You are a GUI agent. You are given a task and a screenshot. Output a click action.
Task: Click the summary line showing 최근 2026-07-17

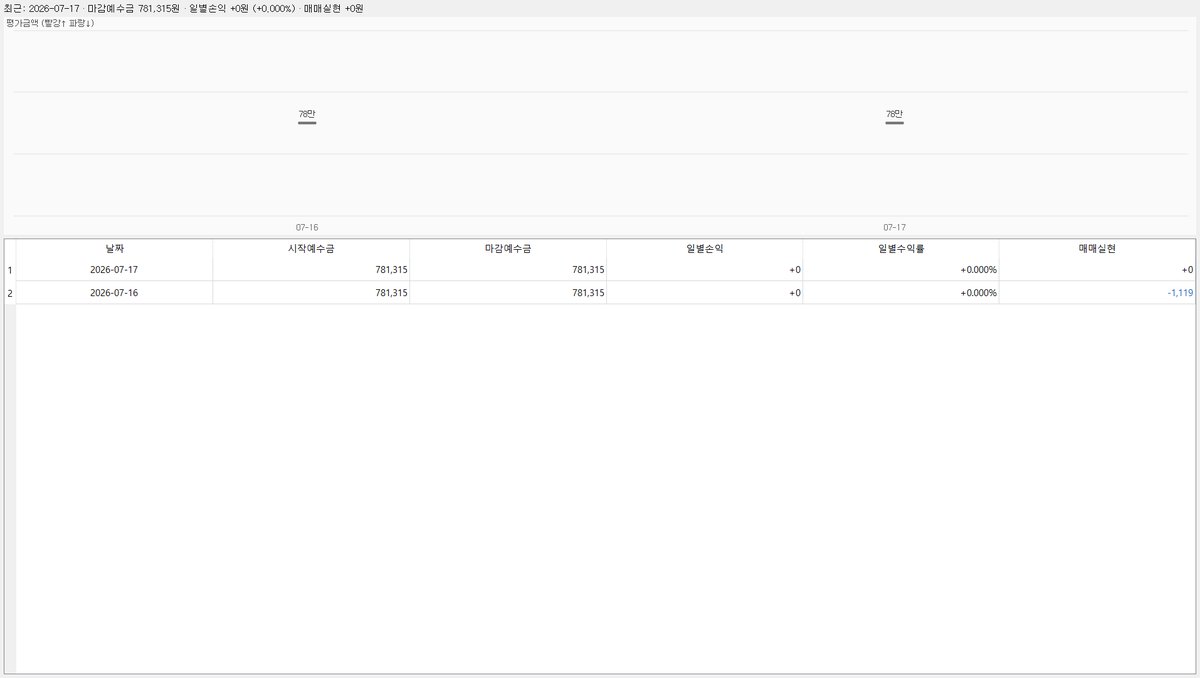click(184, 8)
